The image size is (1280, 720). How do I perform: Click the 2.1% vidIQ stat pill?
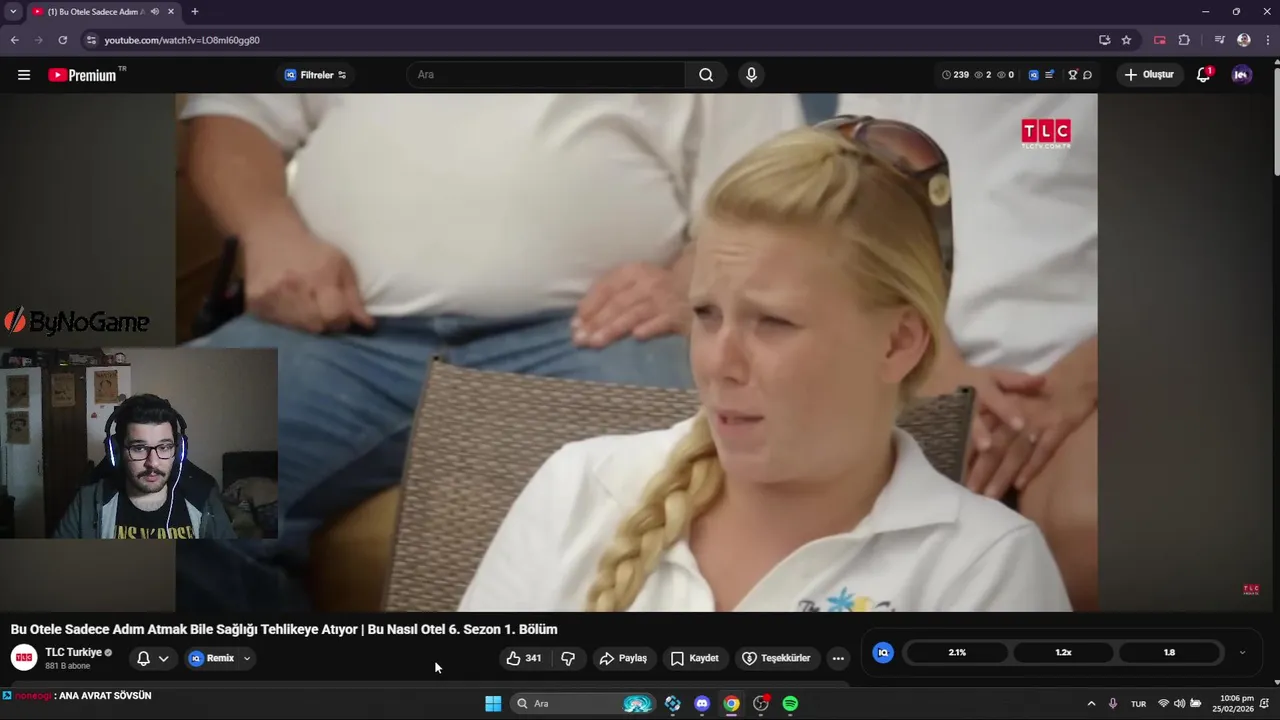pyautogui.click(x=957, y=652)
